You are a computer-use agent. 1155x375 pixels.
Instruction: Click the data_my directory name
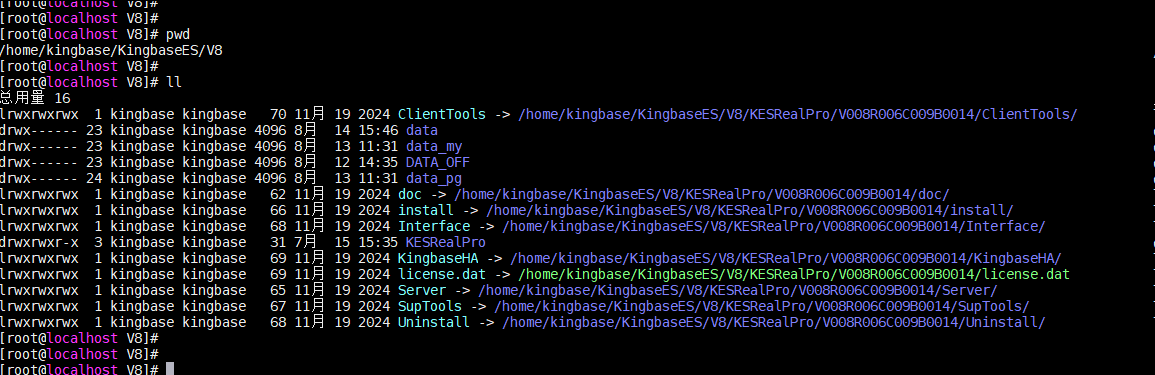434,147
